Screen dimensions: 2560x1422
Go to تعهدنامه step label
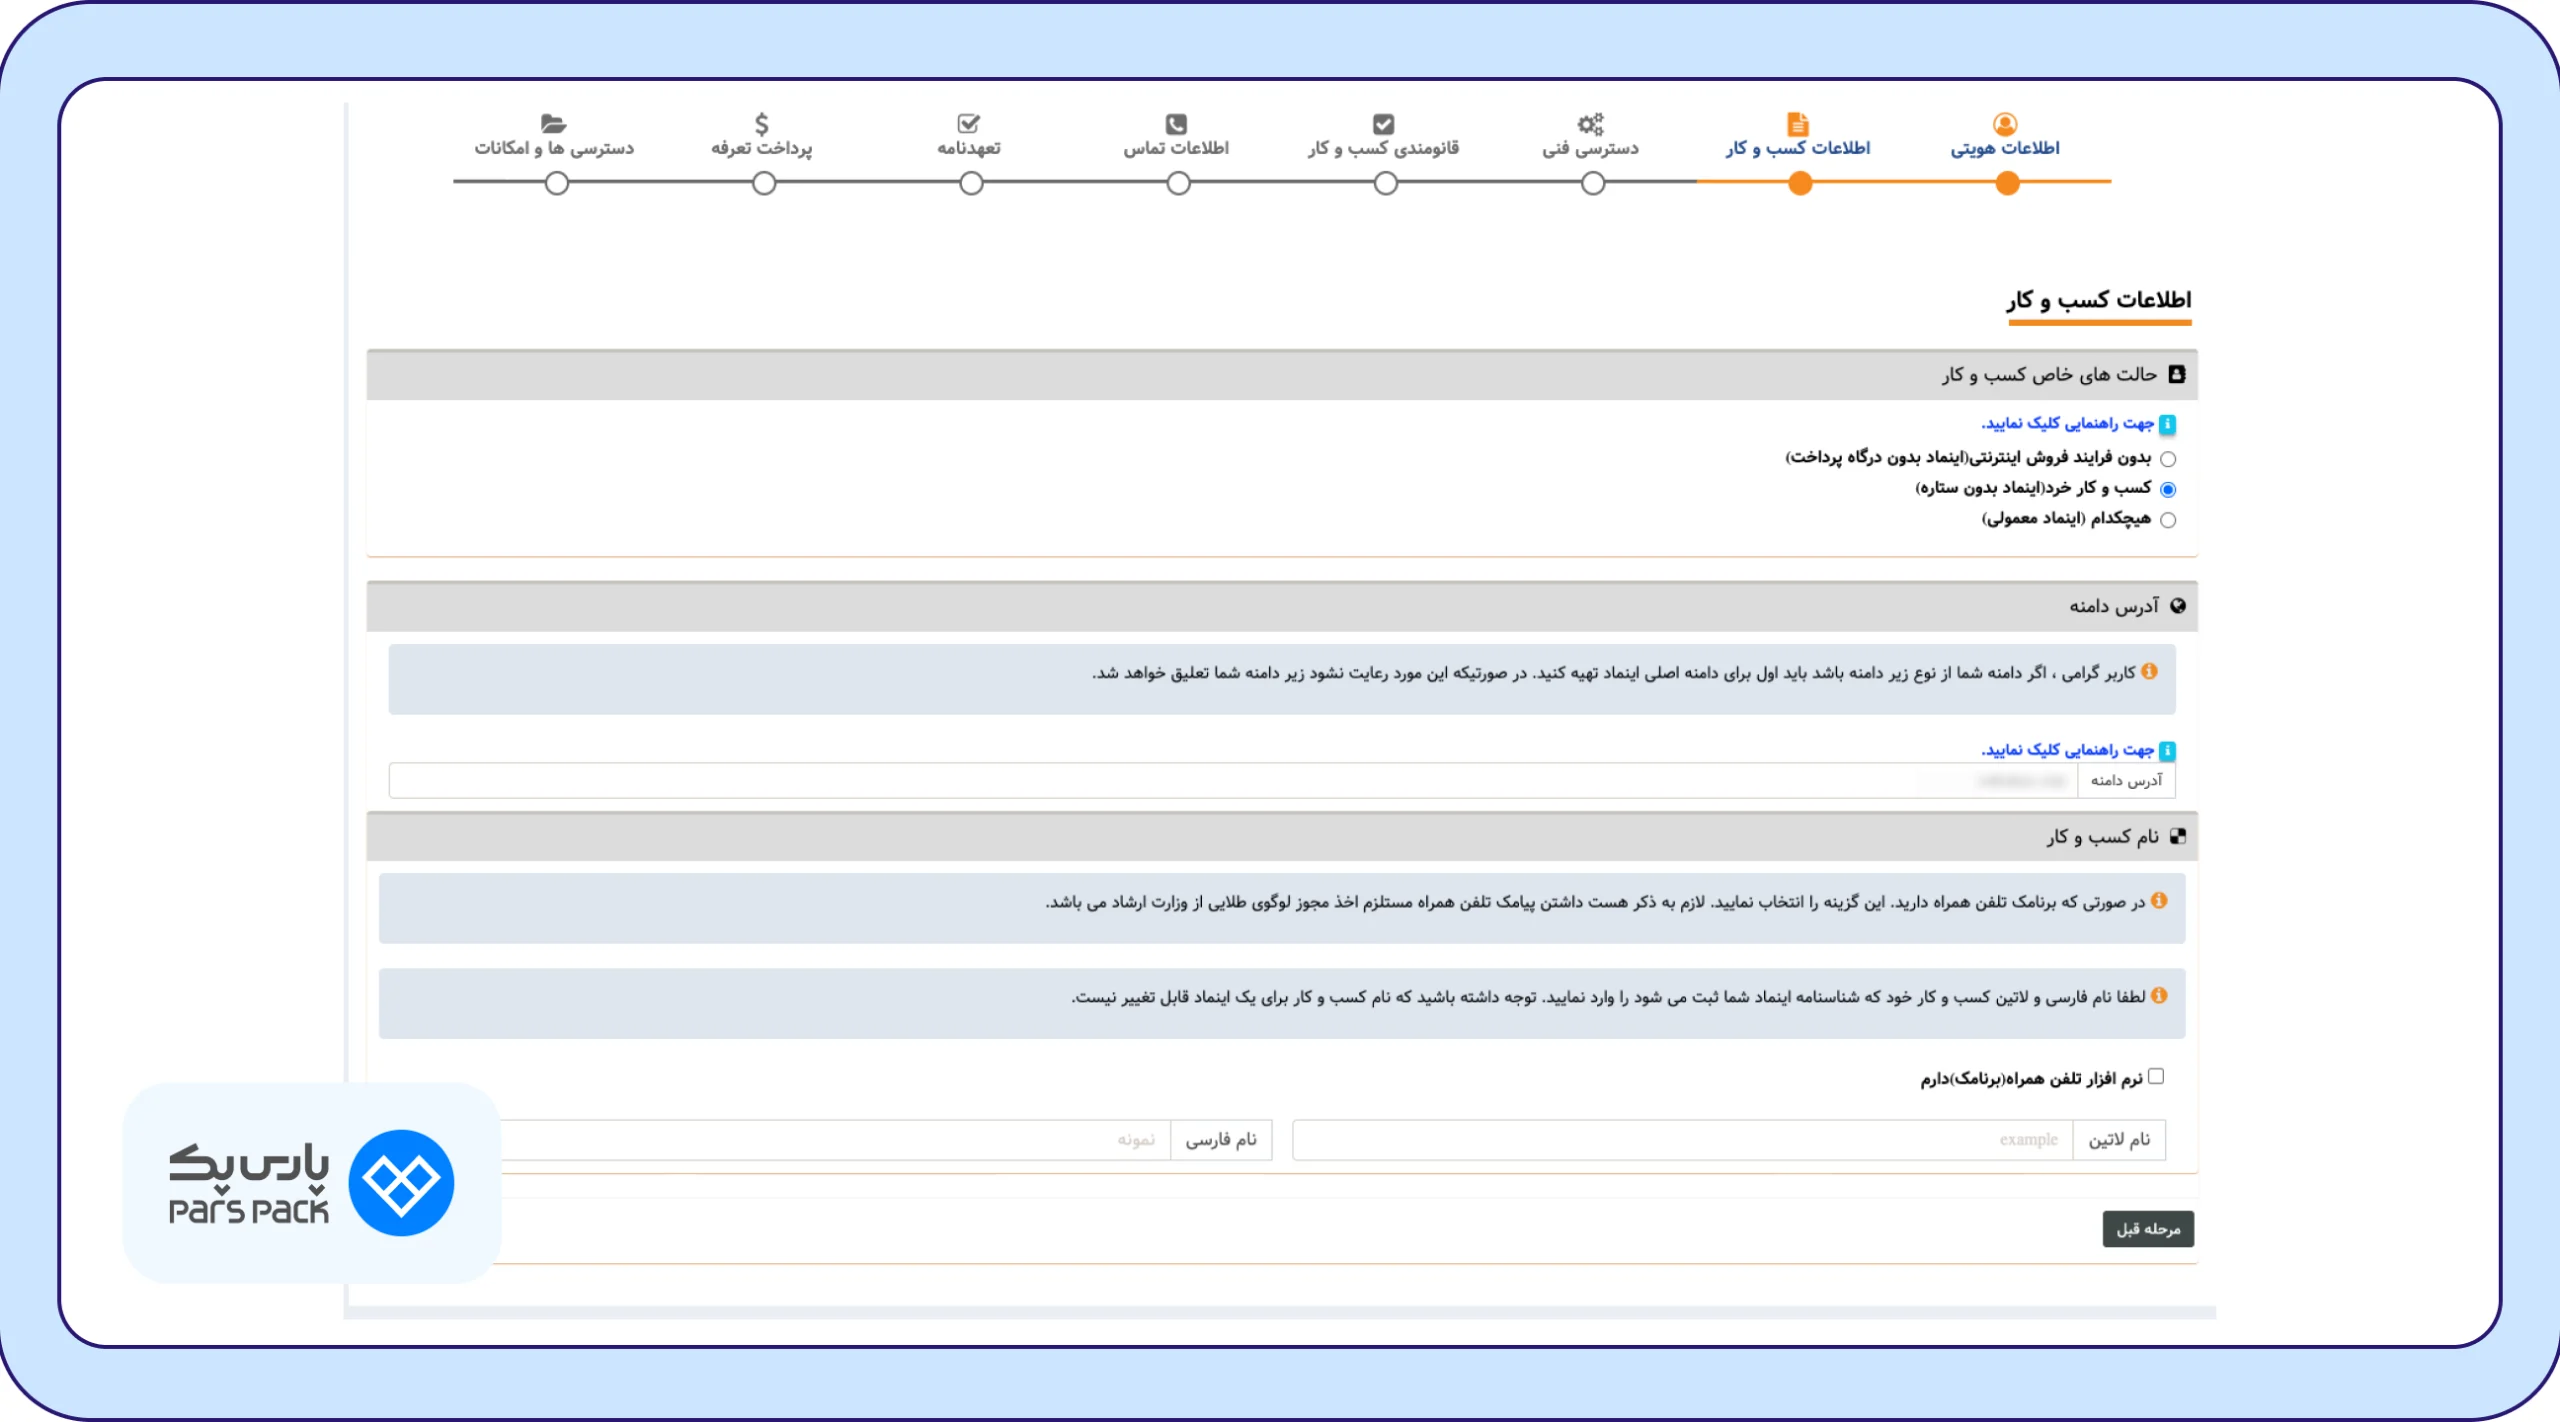coord(968,148)
